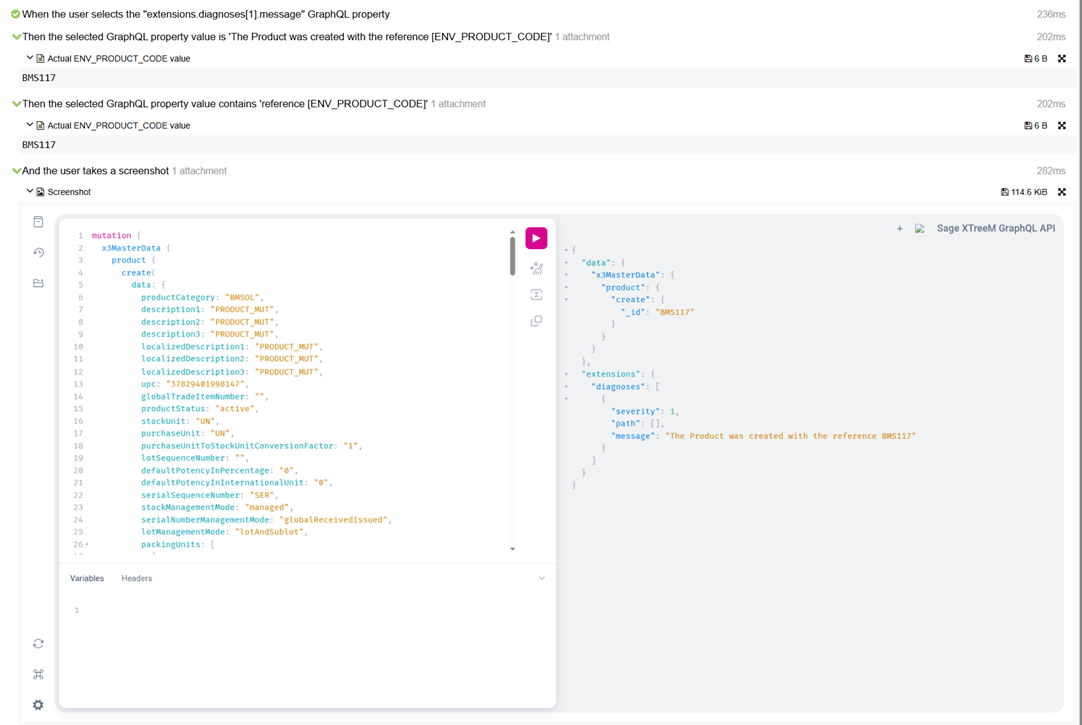This screenshot has width=1082, height=725.
Task: Click the Merge fragments icon
Action: click(x=536, y=295)
